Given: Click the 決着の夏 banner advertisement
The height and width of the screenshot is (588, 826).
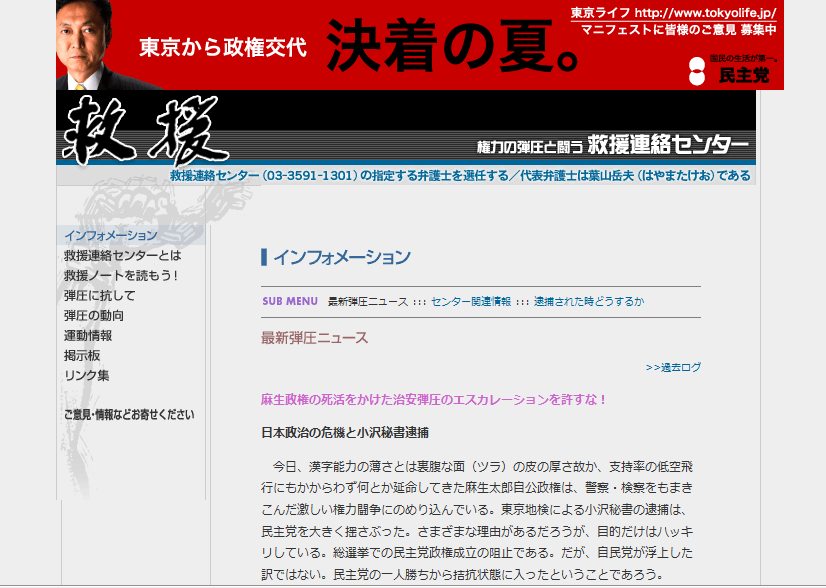Looking at the screenshot, I should point(420,45).
